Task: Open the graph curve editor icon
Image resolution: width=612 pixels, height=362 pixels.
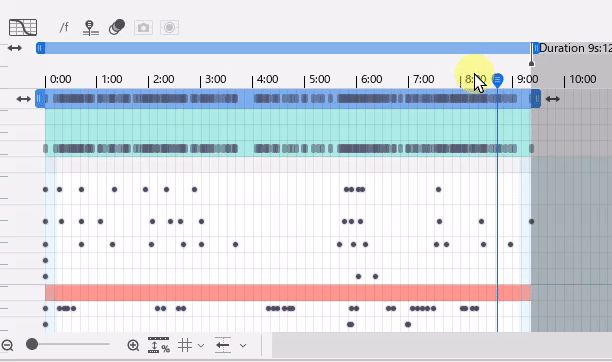Action: (x=23, y=27)
